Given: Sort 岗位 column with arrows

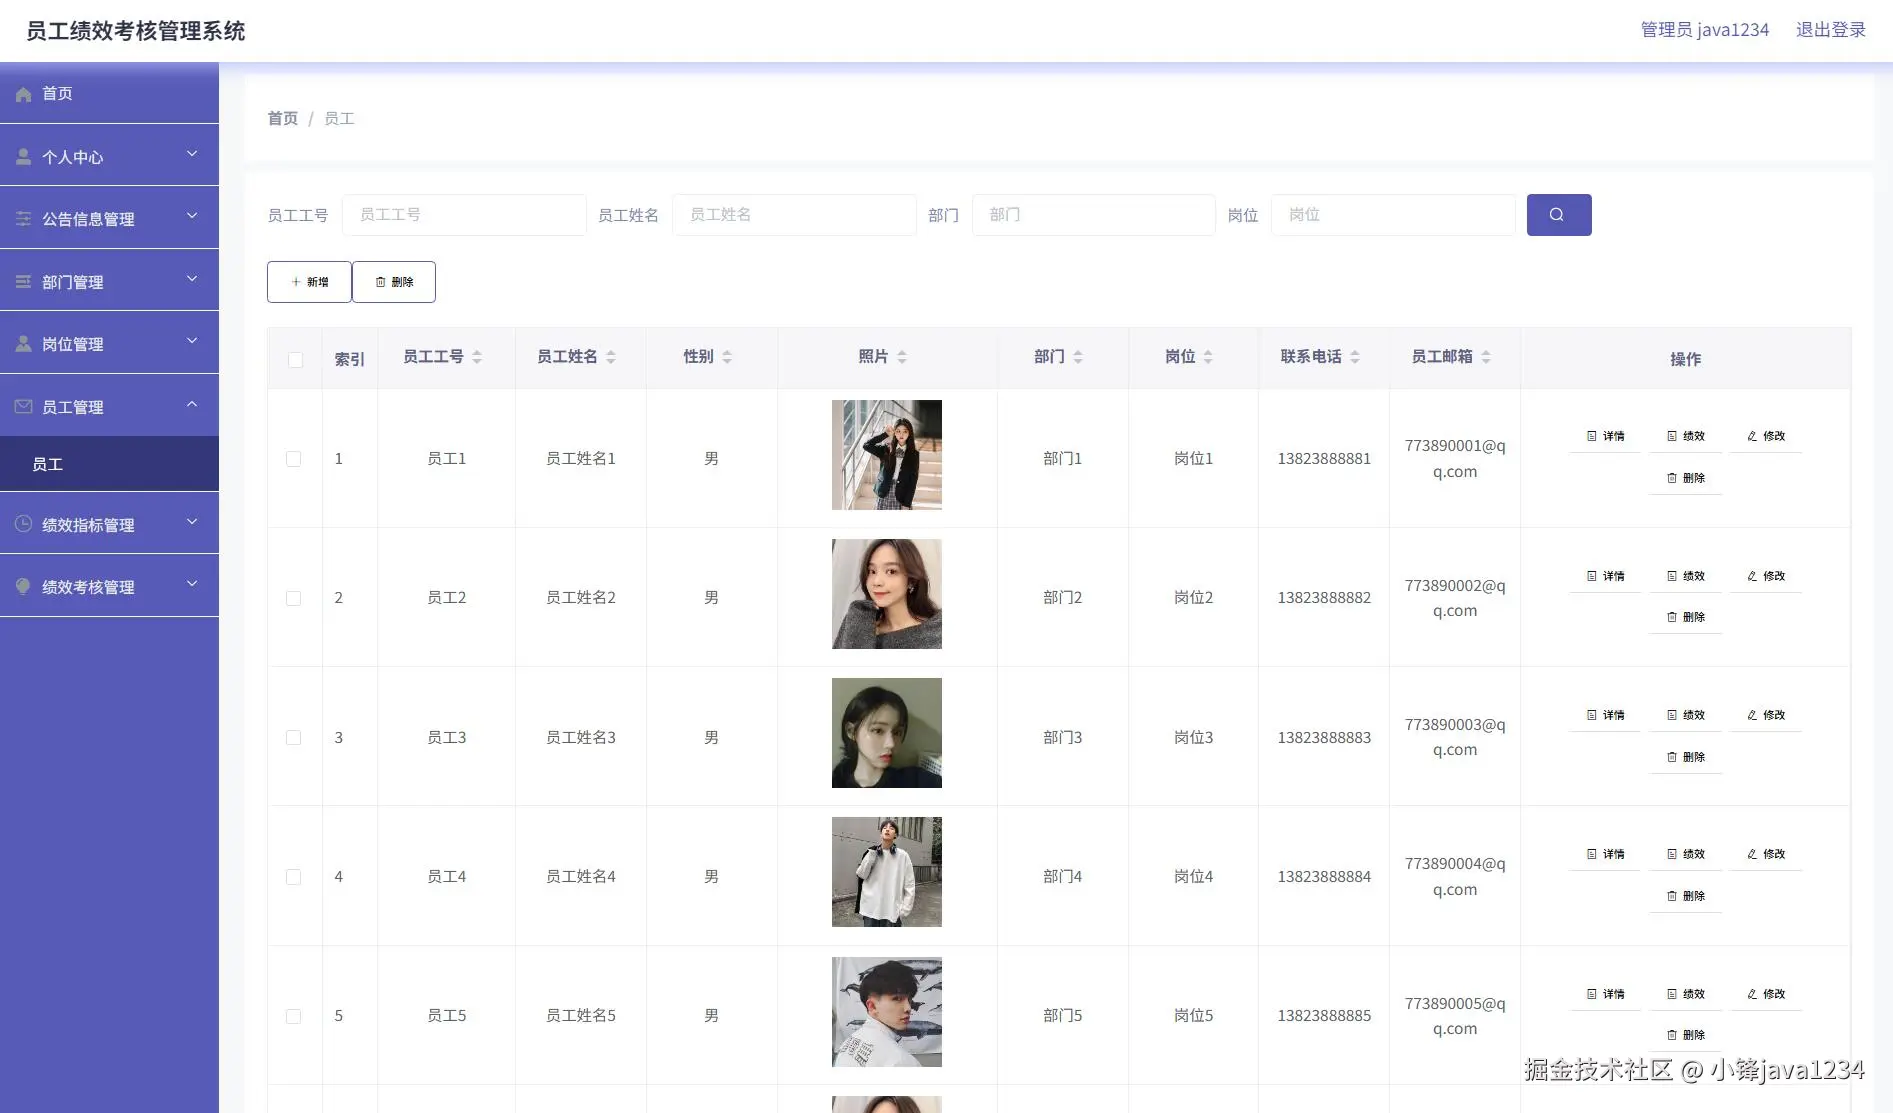Looking at the screenshot, I should point(1208,357).
